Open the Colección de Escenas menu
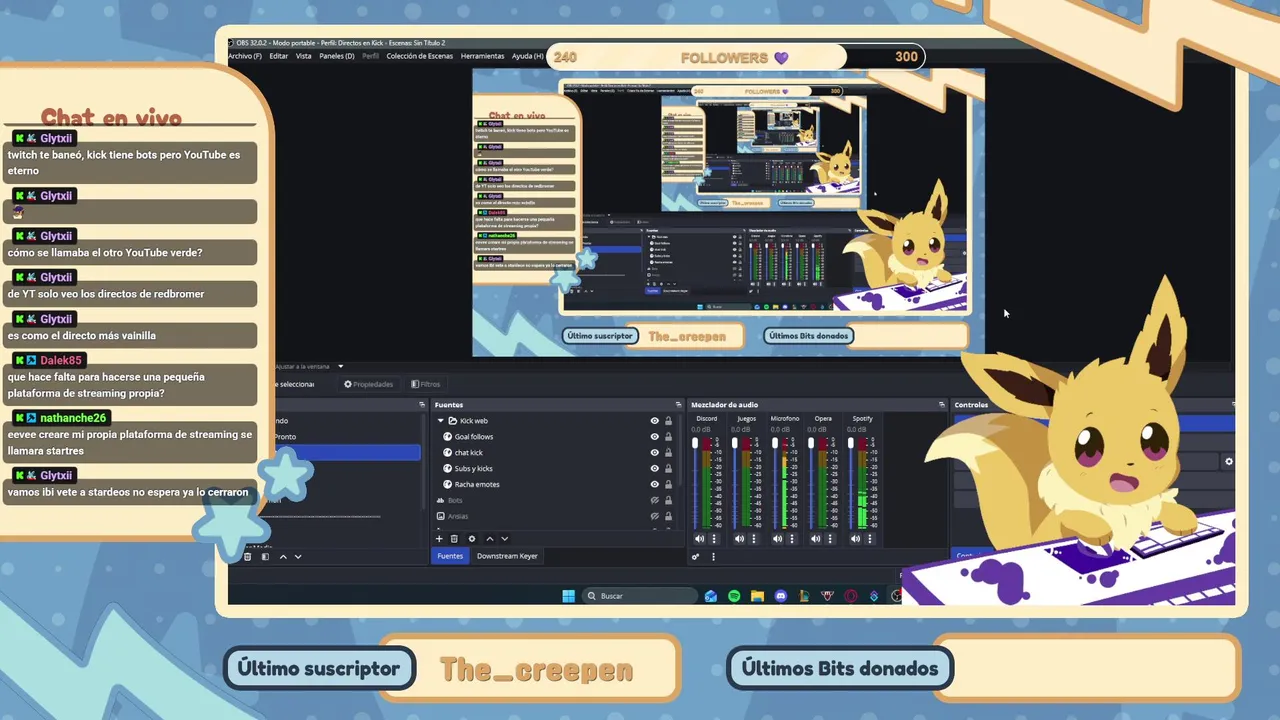This screenshot has height=720, width=1280. point(420,56)
